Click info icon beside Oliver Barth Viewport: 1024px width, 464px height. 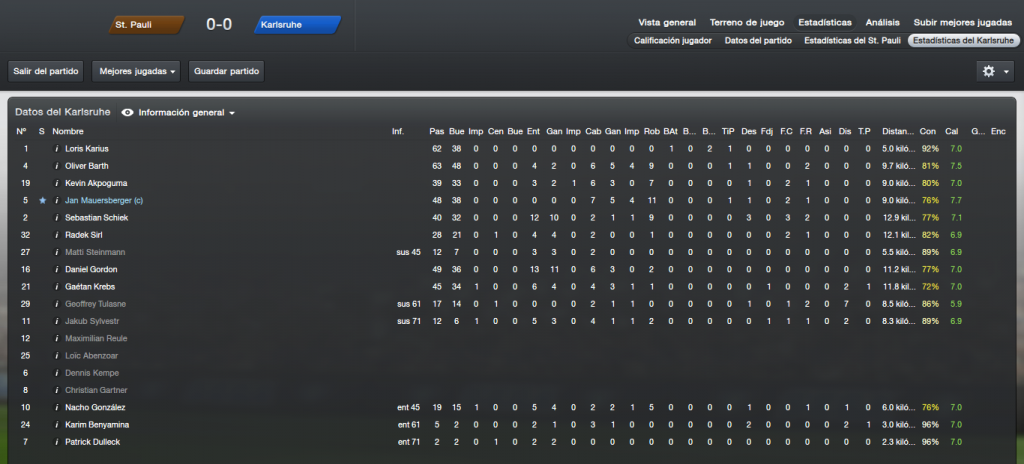[x=57, y=166]
